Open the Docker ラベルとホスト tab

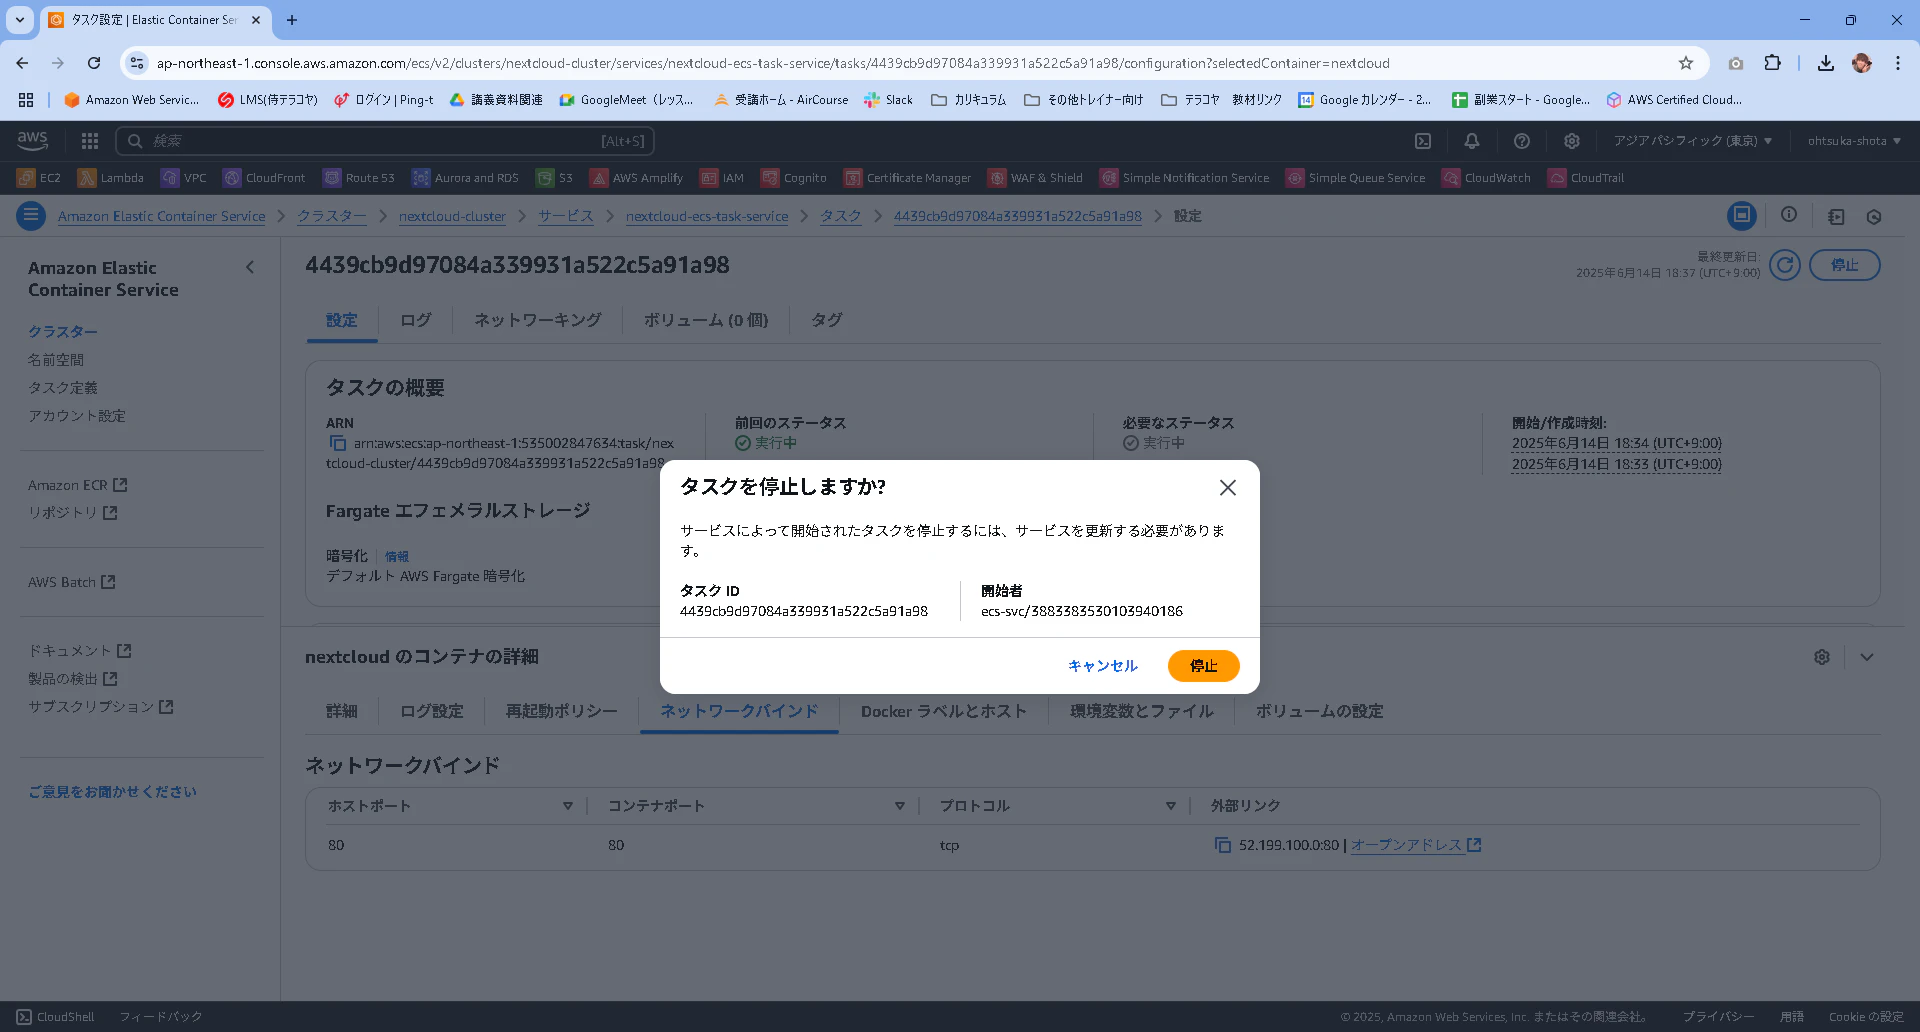944,711
